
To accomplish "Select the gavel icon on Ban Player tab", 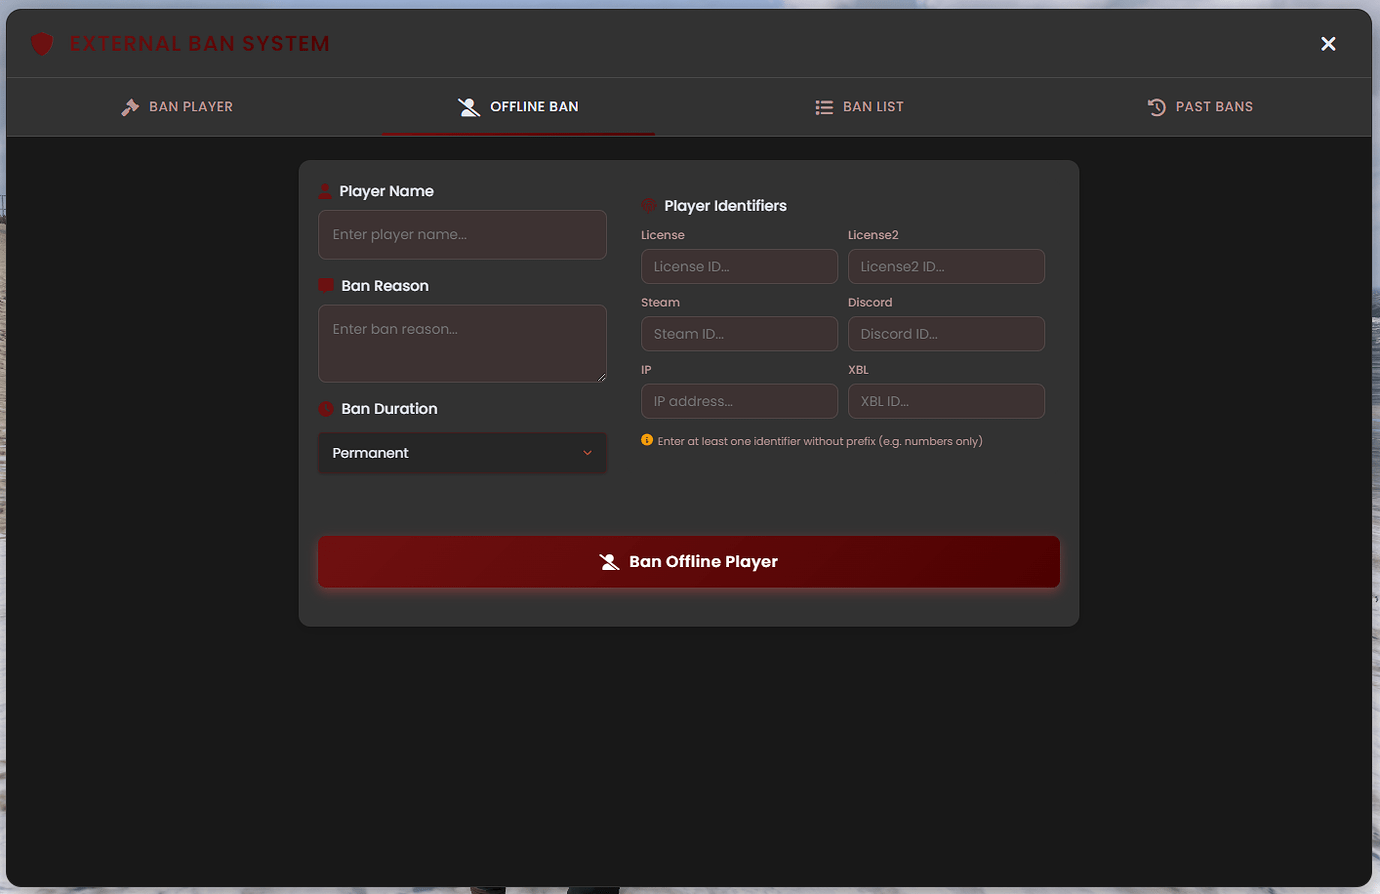I will [x=130, y=106].
